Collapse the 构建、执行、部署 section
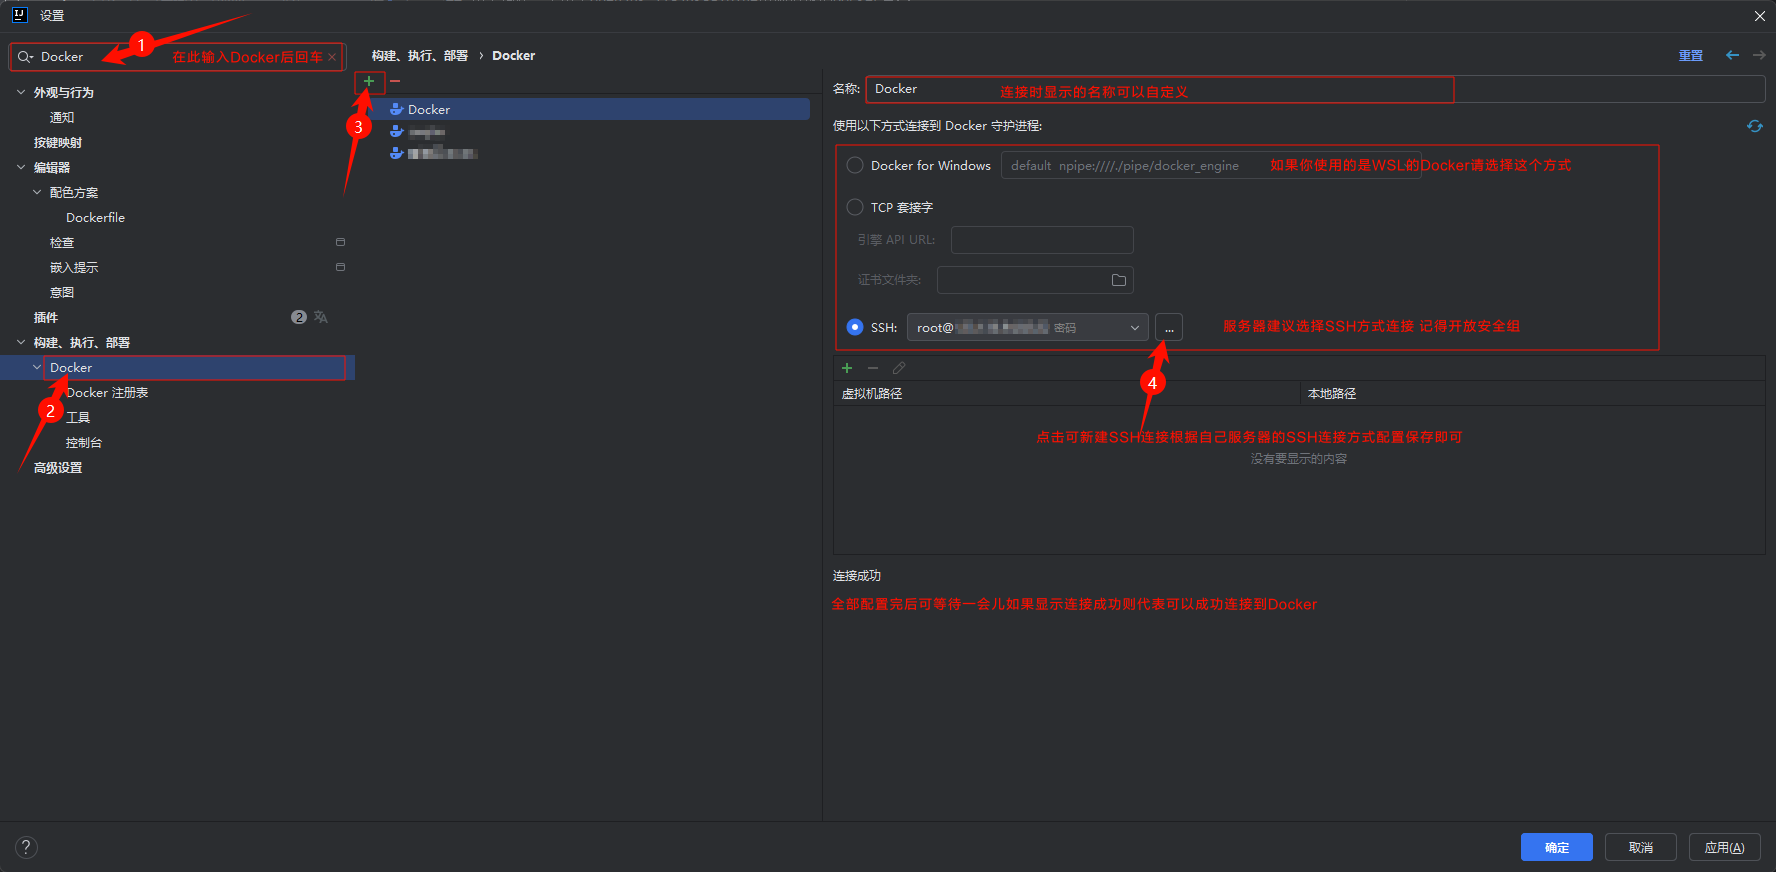Screen dimensions: 1776x872 [x=21, y=342]
